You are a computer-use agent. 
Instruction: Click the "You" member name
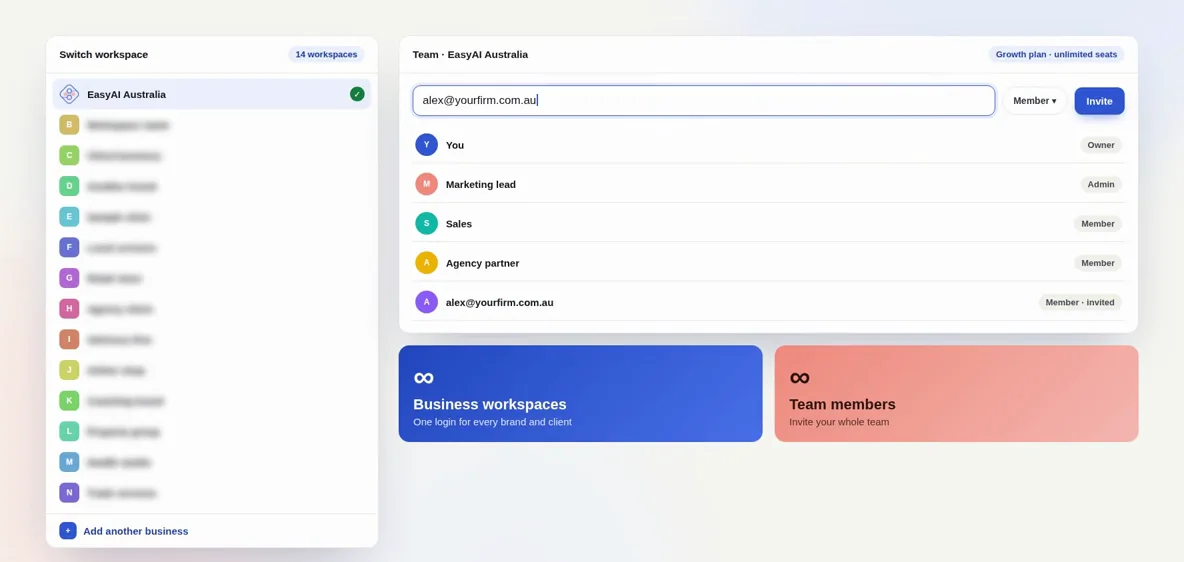click(455, 145)
